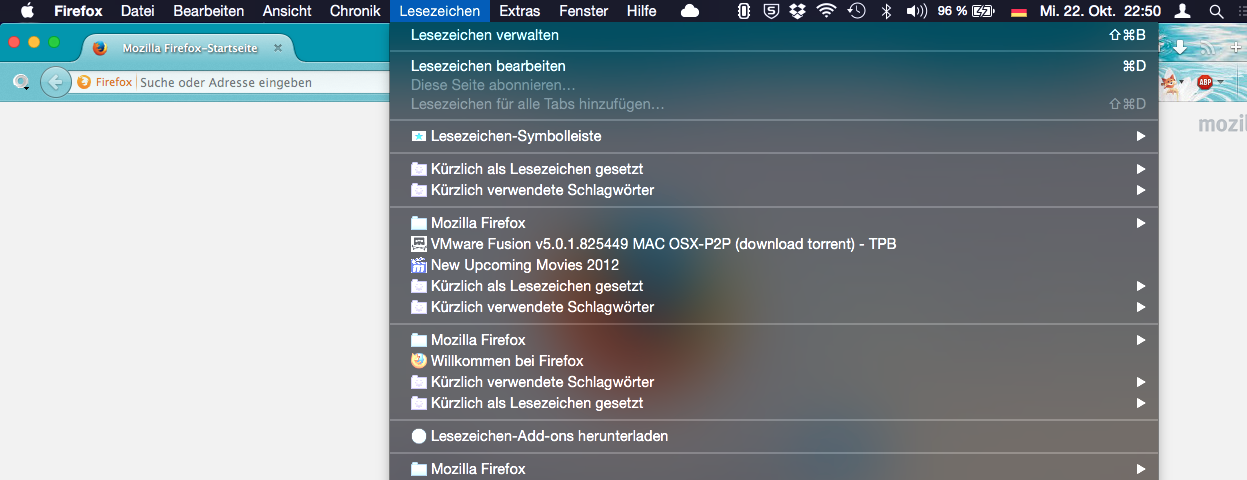Select Lesezeichen-Add-ons herunterladen
Image resolution: width=1247 pixels, height=480 pixels.
[774, 436]
